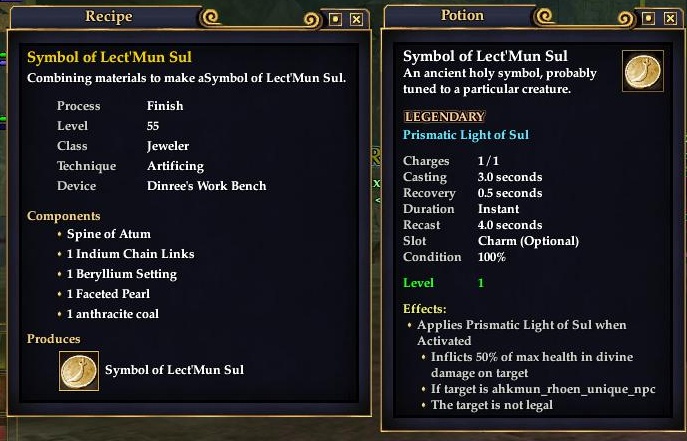Click the LEGENDARY tier badge
This screenshot has height=441, width=687.
(x=444, y=116)
